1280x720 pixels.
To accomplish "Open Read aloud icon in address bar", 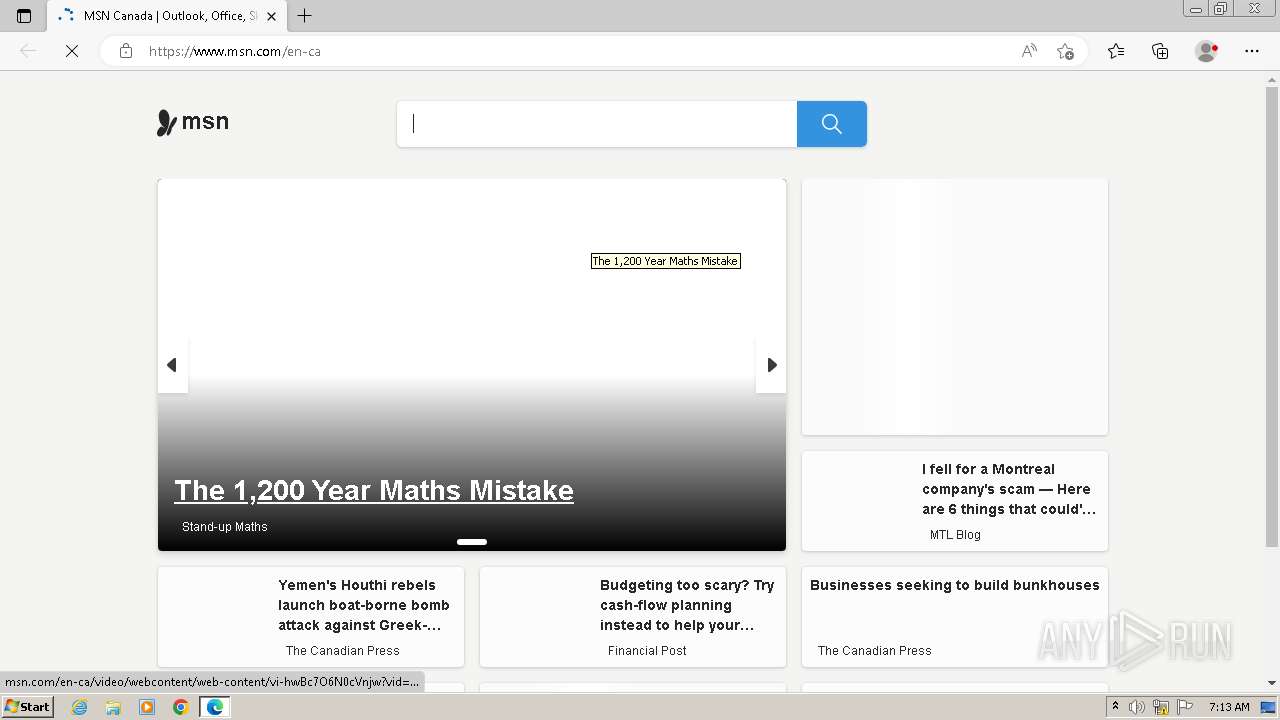I will [1029, 51].
